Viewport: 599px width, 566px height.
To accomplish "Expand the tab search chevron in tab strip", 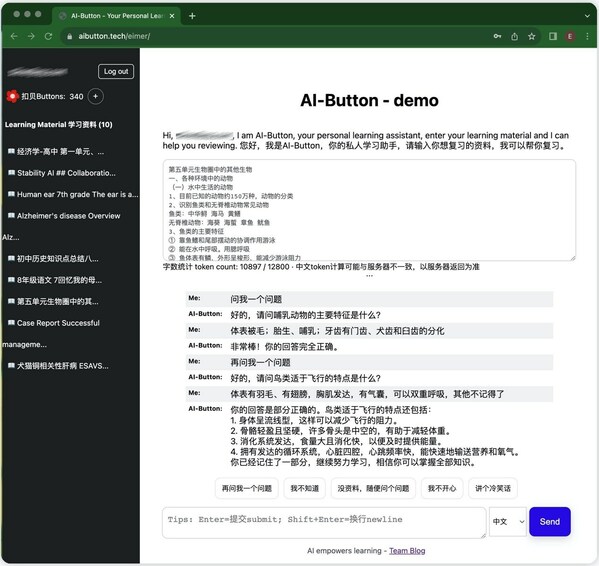I will (587, 16).
